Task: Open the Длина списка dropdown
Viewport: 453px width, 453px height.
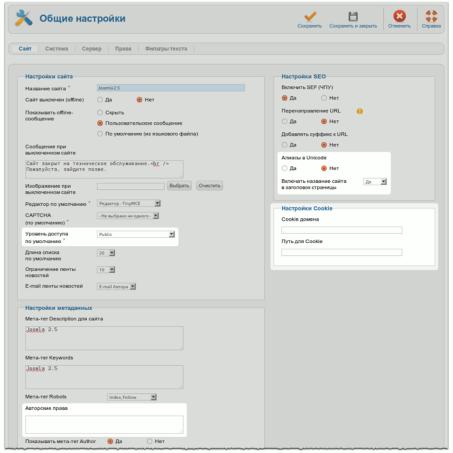Action: pyautogui.click(x=106, y=253)
